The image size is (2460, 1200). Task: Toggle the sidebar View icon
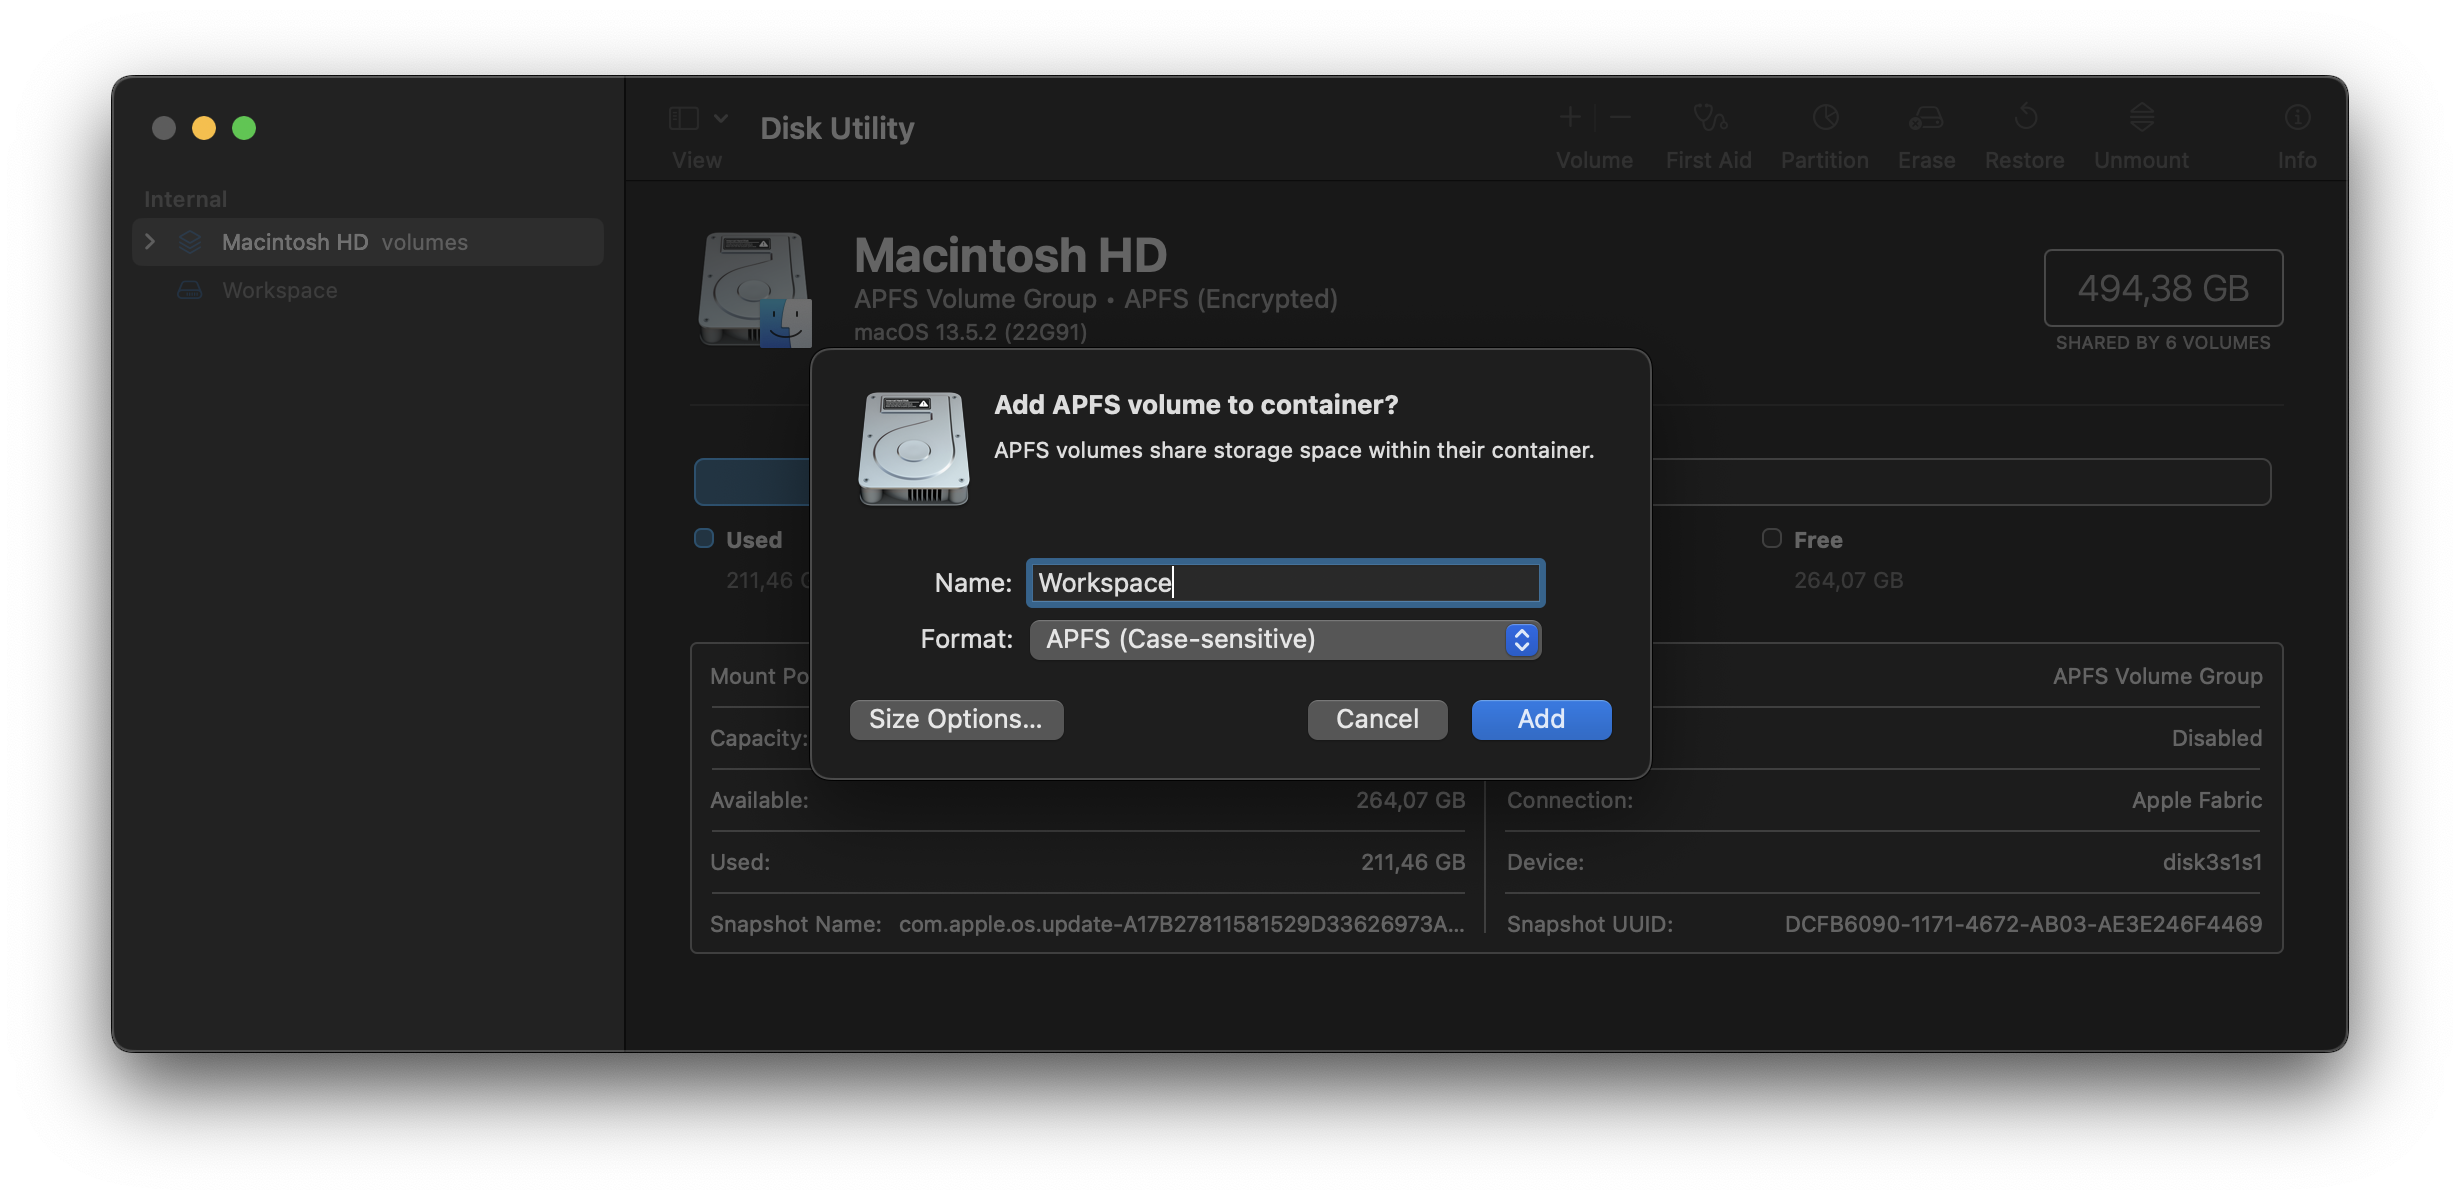click(x=684, y=119)
